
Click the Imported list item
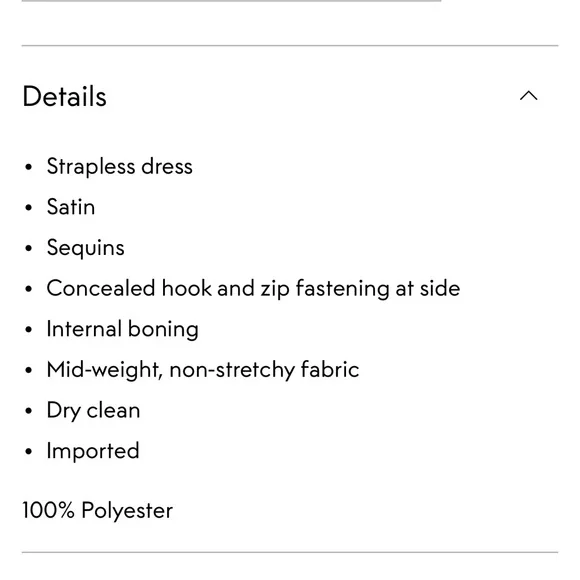(x=93, y=451)
